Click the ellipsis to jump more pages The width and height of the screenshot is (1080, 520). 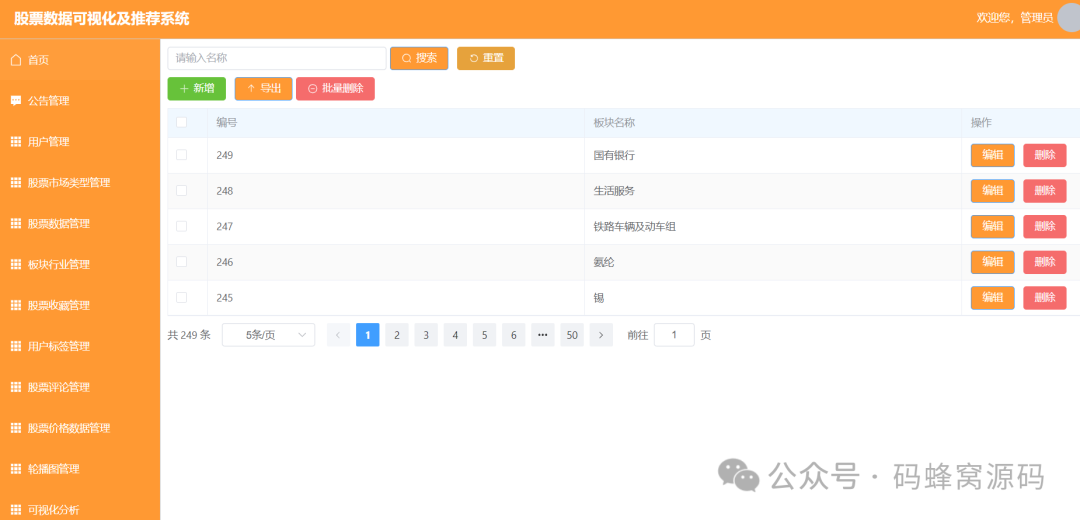point(543,335)
